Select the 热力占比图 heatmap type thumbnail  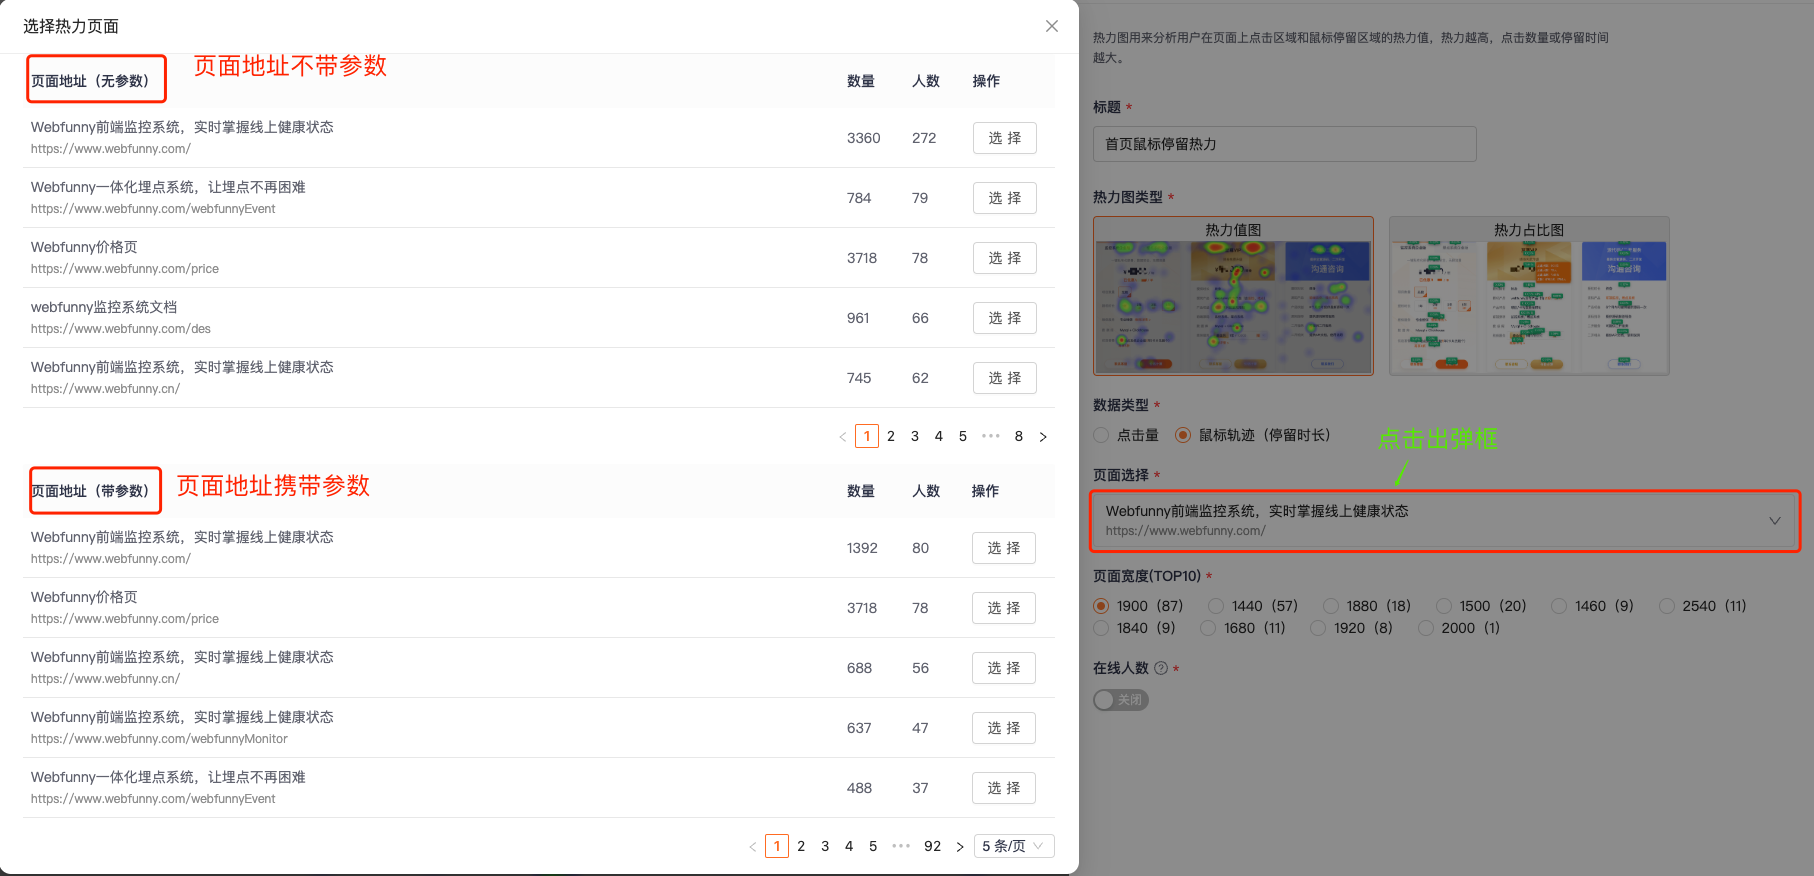(1529, 296)
